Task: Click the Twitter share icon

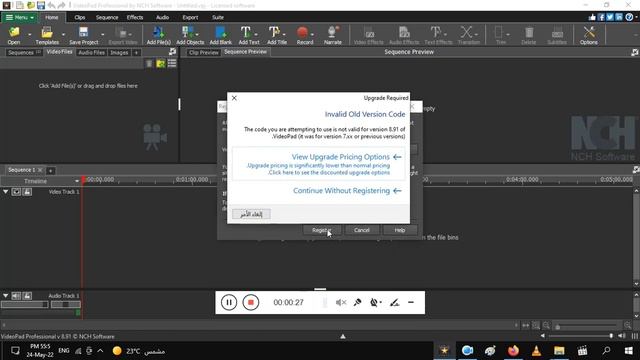Action: tap(610, 17)
